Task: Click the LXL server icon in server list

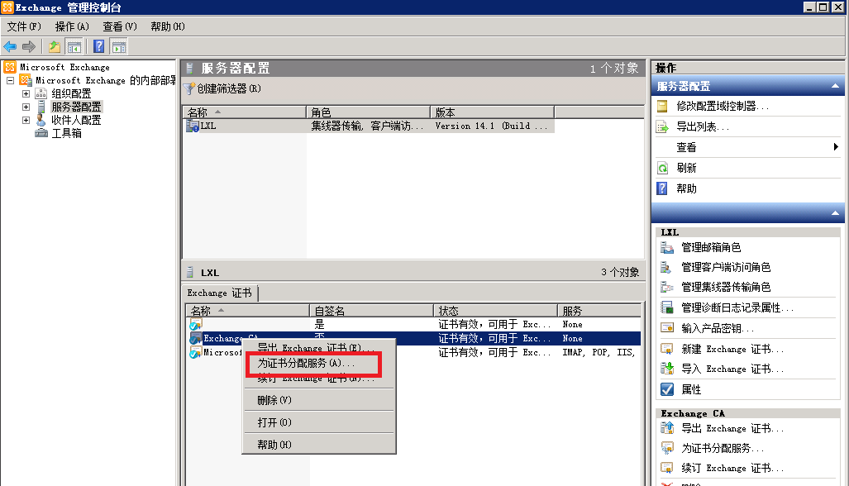Action: pyautogui.click(x=193, y=127)
